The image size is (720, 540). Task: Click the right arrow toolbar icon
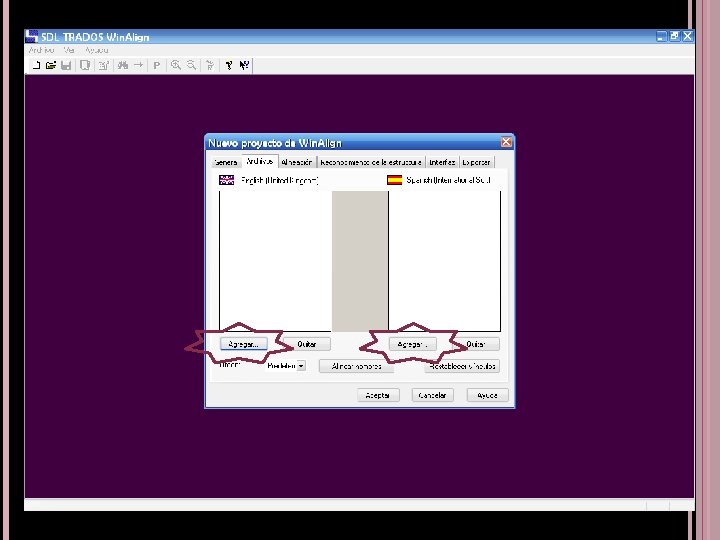(x=138, y=65)
